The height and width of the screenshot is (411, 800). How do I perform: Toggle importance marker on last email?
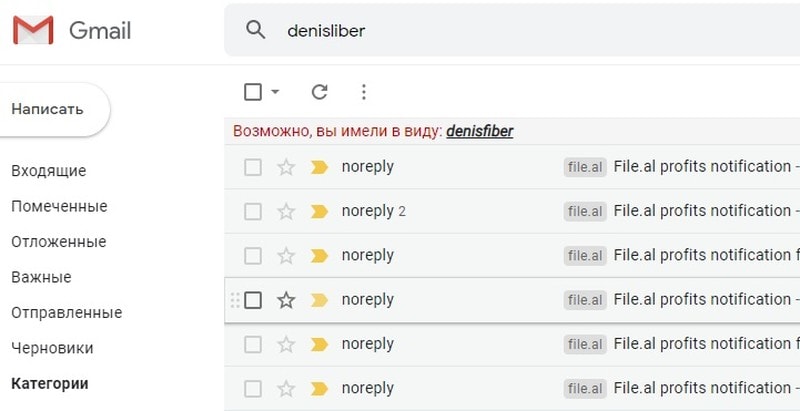319,388
